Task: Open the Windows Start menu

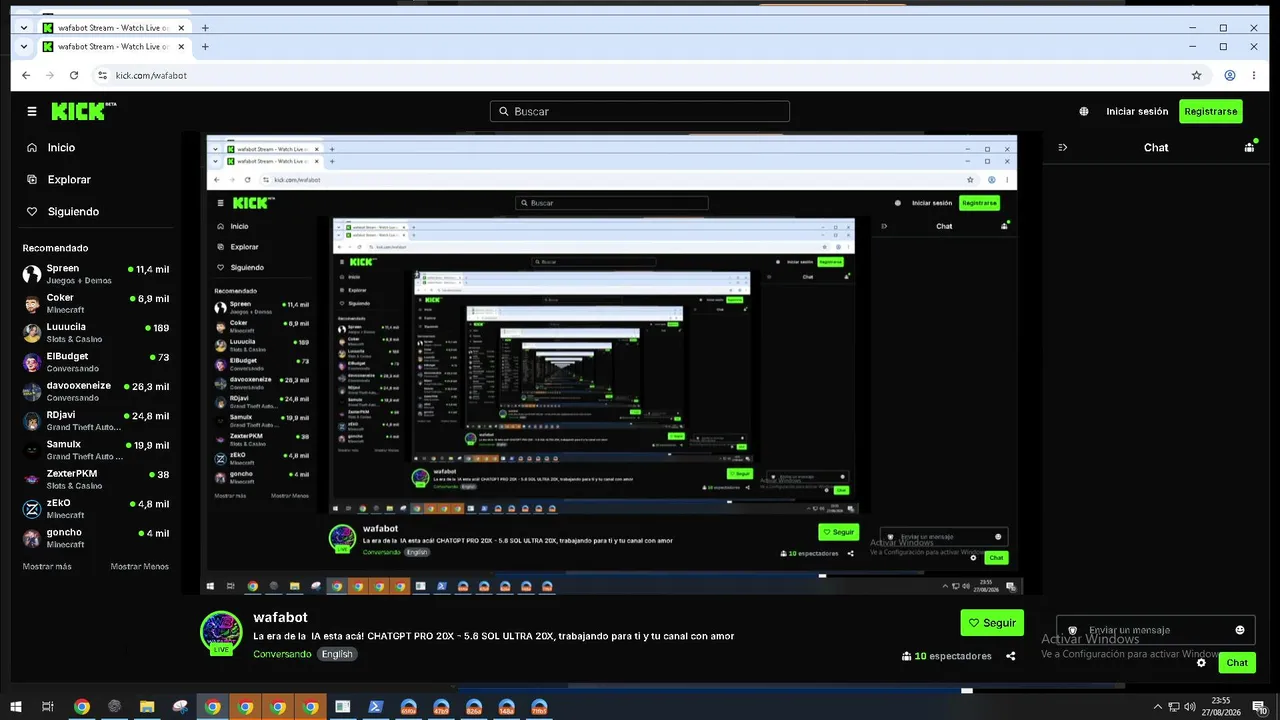Action: click(16, 707)
